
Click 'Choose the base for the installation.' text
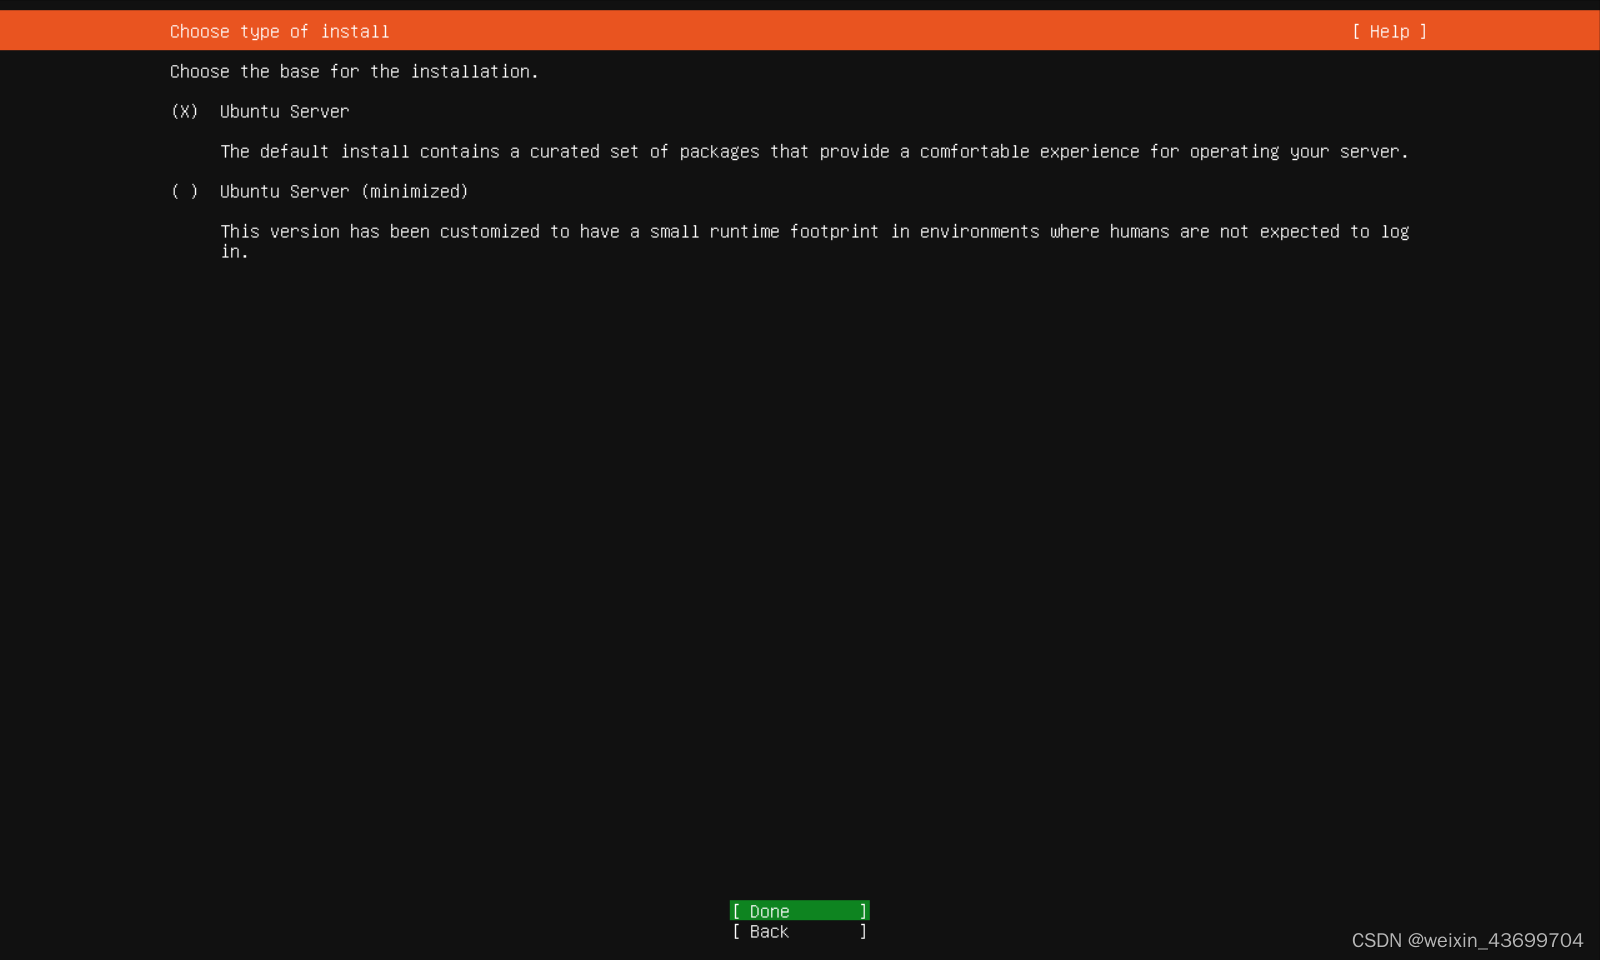354,71
